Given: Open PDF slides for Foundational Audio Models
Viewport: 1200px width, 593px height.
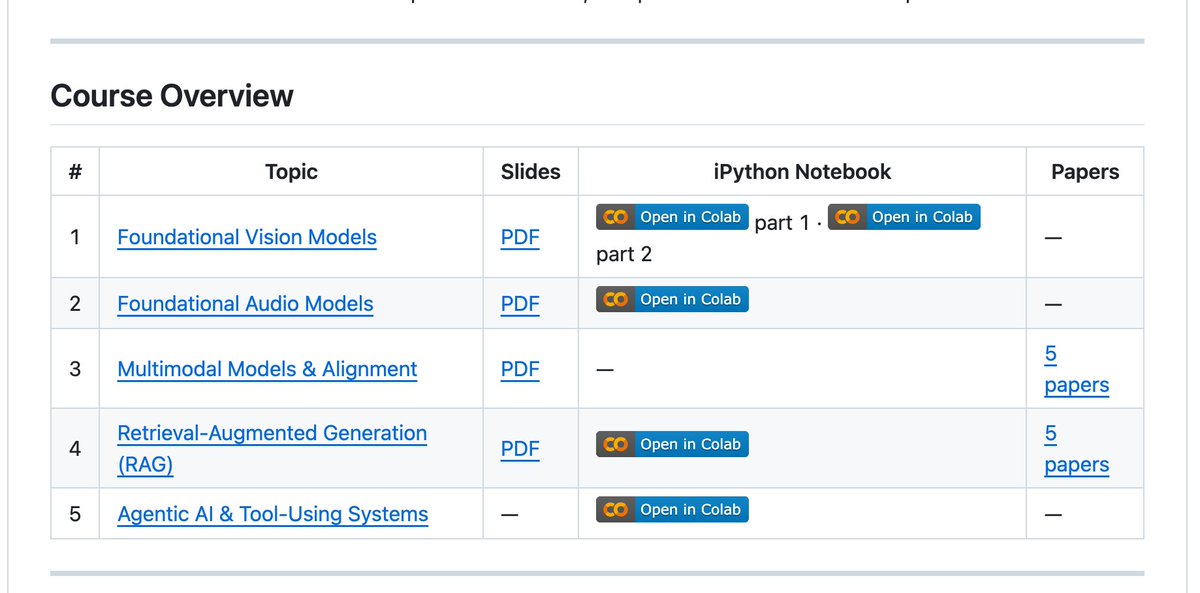Looking at the screenshot, I should click(x=520, y=304).
